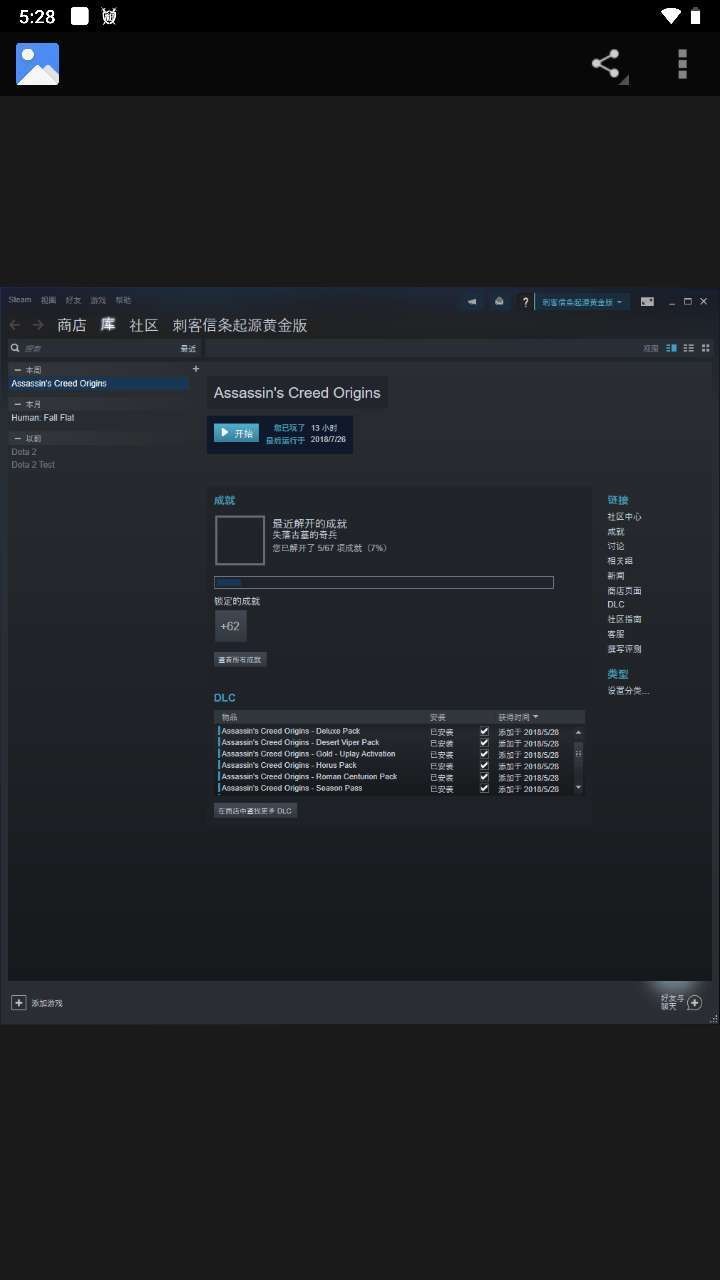This screenshot has height=1280, width=720.
Task: Collapse the 本月 category
Action: tap(17, 404)
